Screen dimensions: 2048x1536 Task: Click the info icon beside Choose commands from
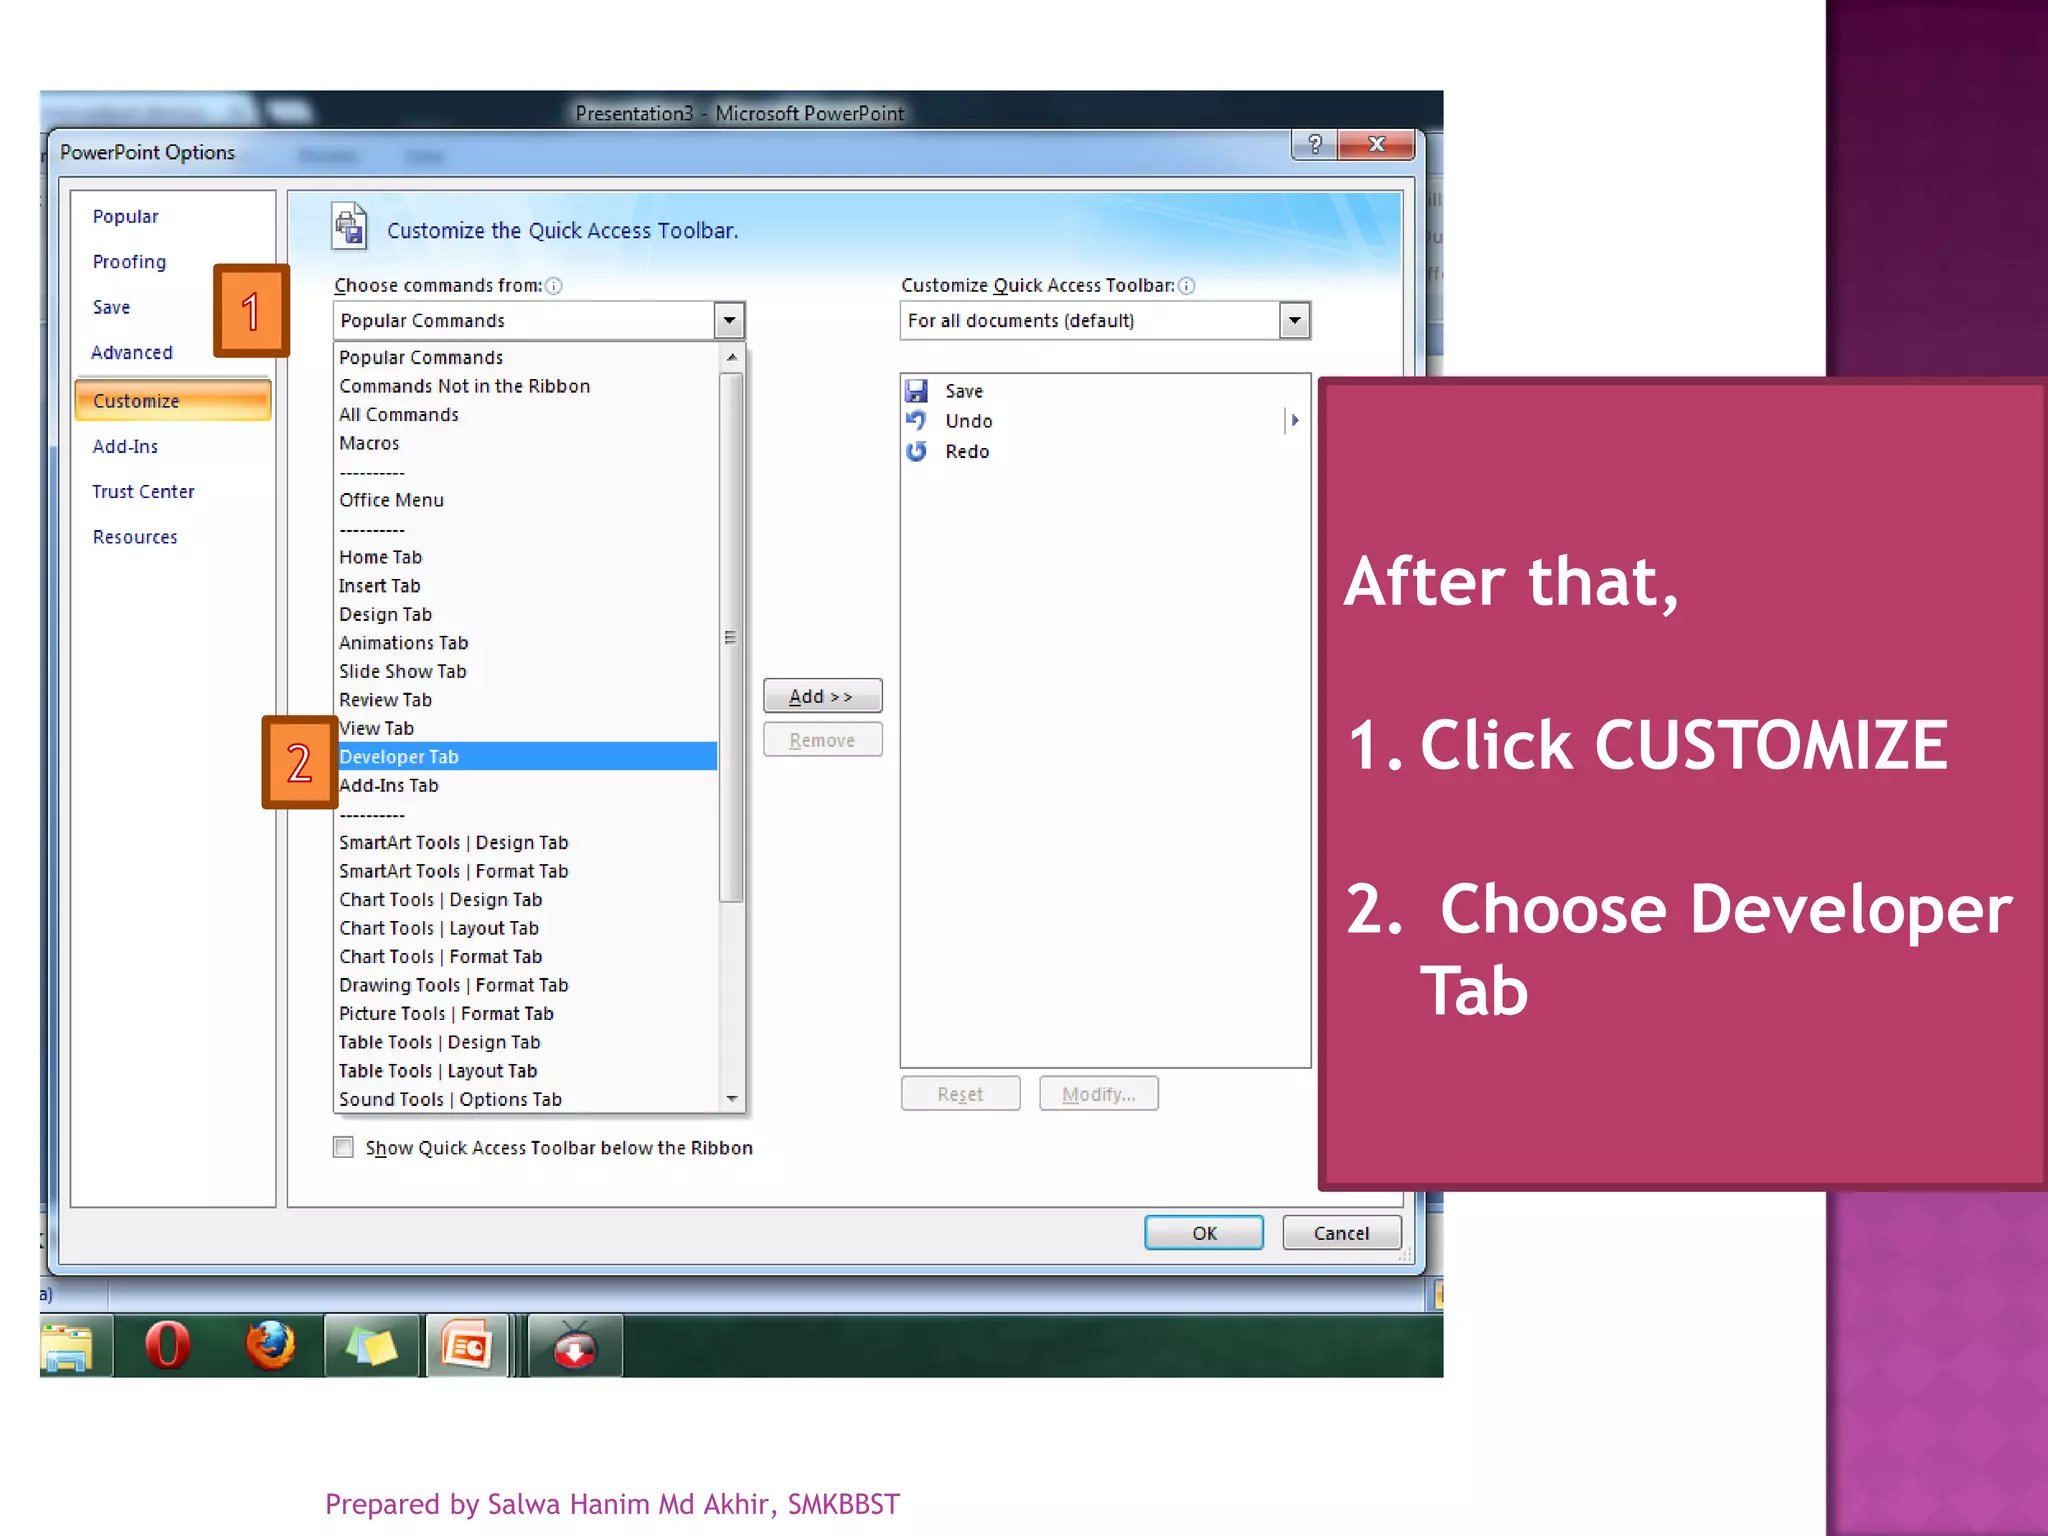(x=554, y=286)
